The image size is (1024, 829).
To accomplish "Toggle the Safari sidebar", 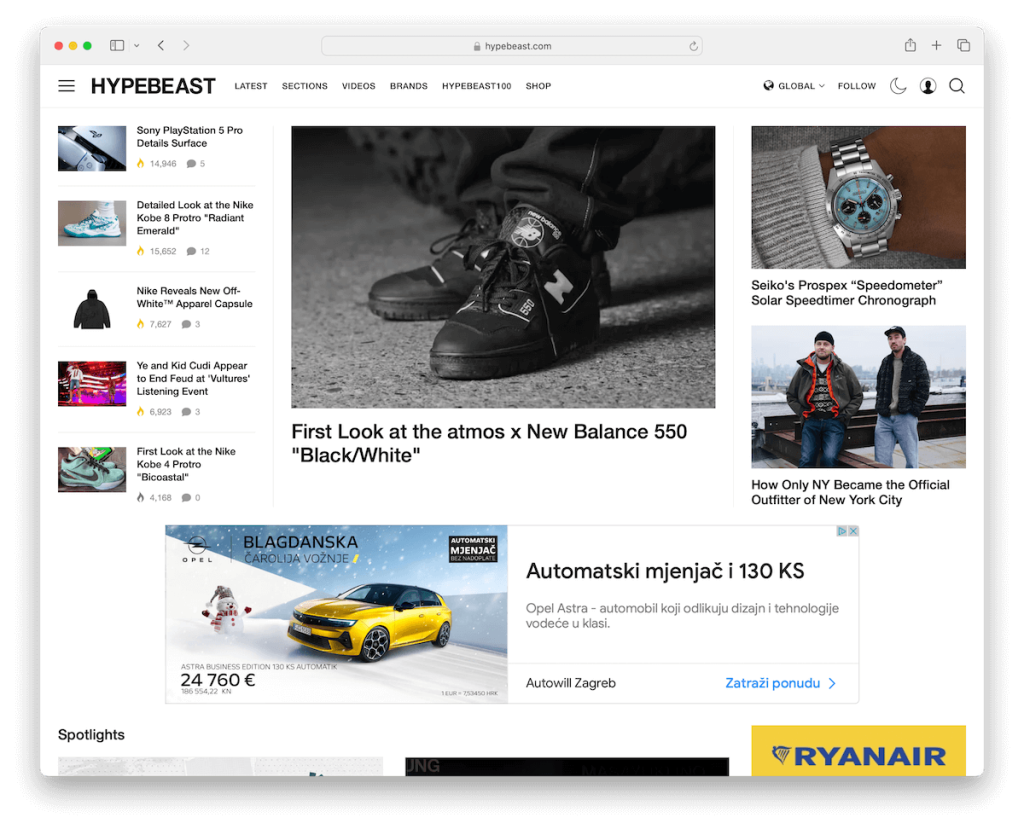I will (117, 45).
